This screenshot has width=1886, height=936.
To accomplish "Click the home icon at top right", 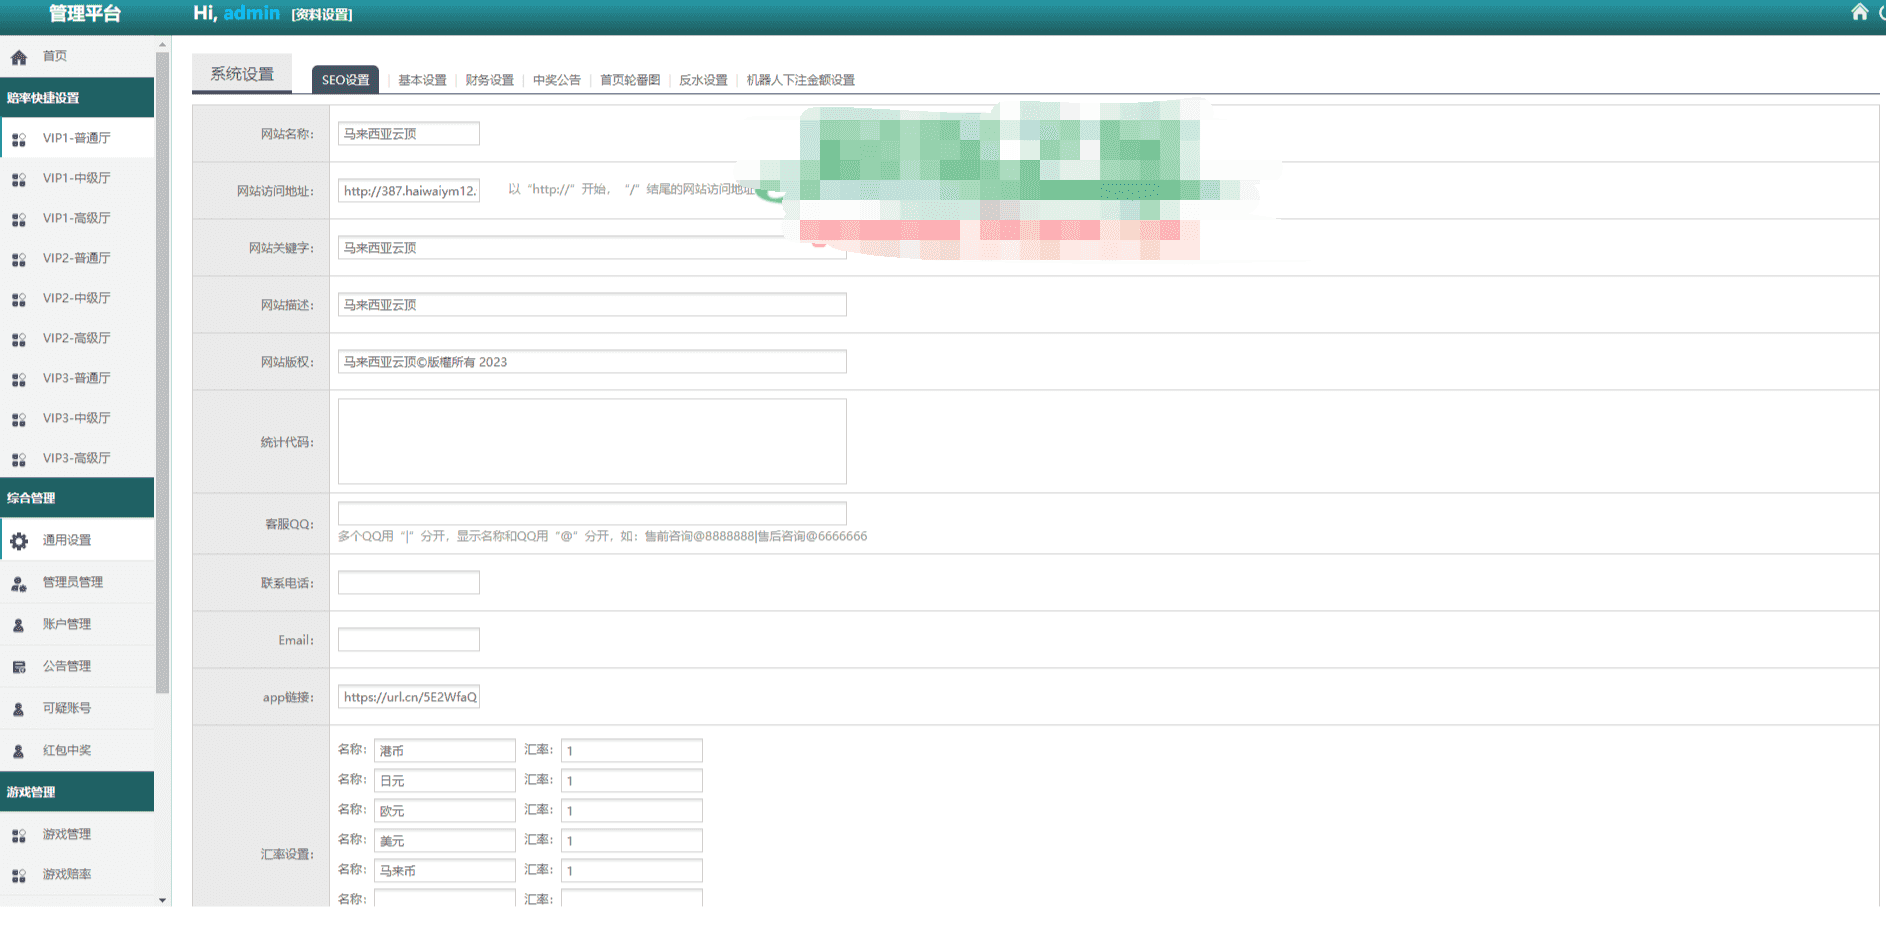I will (1859, 12).
